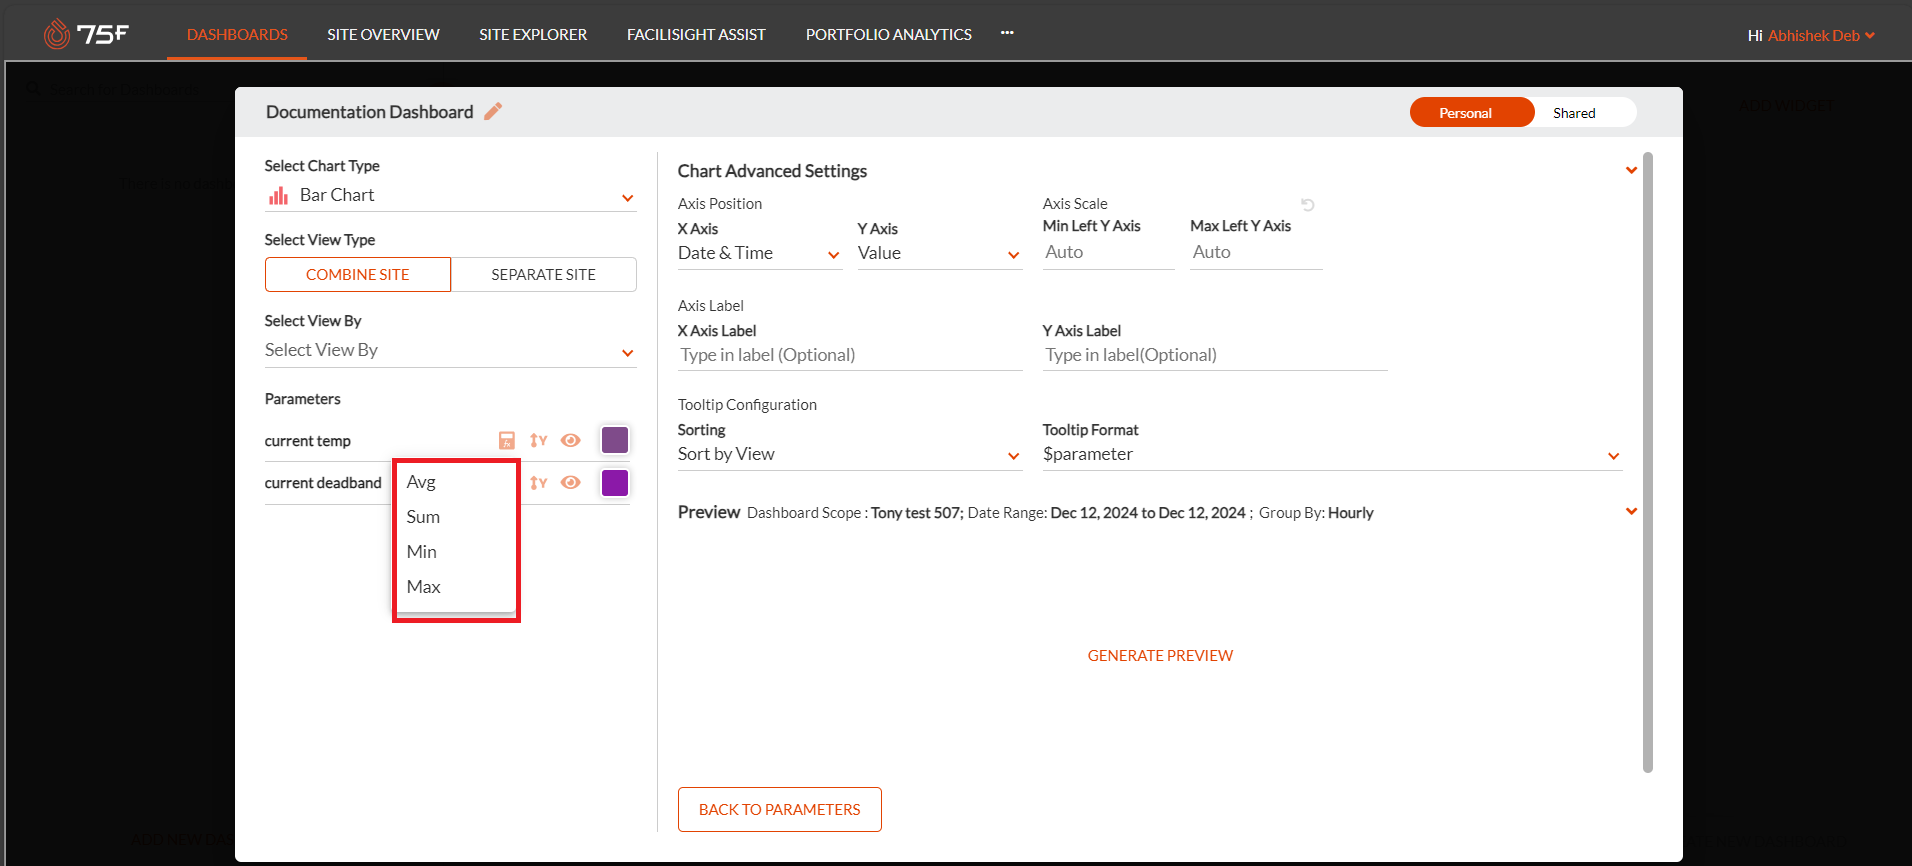Open color picker for current temp swatch
Viewport: 1912px width, 866px height.
(615, 440)
